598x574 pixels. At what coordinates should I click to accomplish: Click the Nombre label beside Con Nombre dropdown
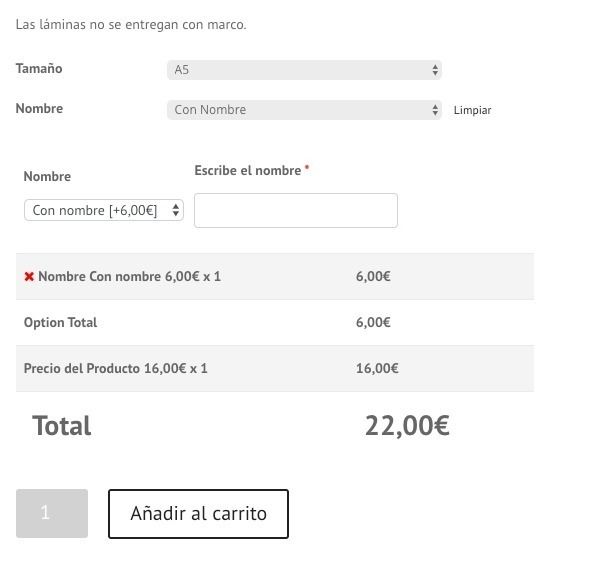point(39,109)
